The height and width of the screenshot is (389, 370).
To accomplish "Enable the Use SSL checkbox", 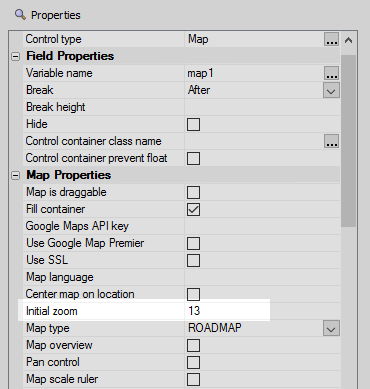I will click(x=194, y=260).
